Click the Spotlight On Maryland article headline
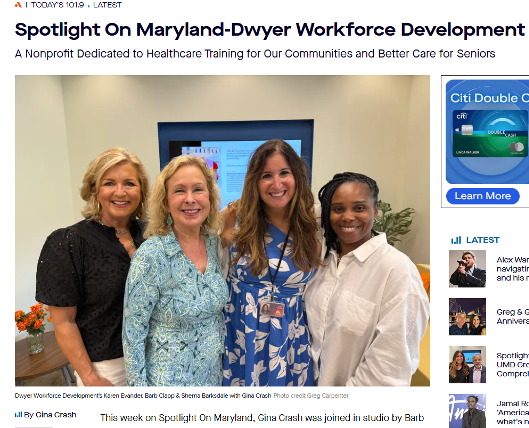This screenshot has height=428, width=529. click(270, 30)
